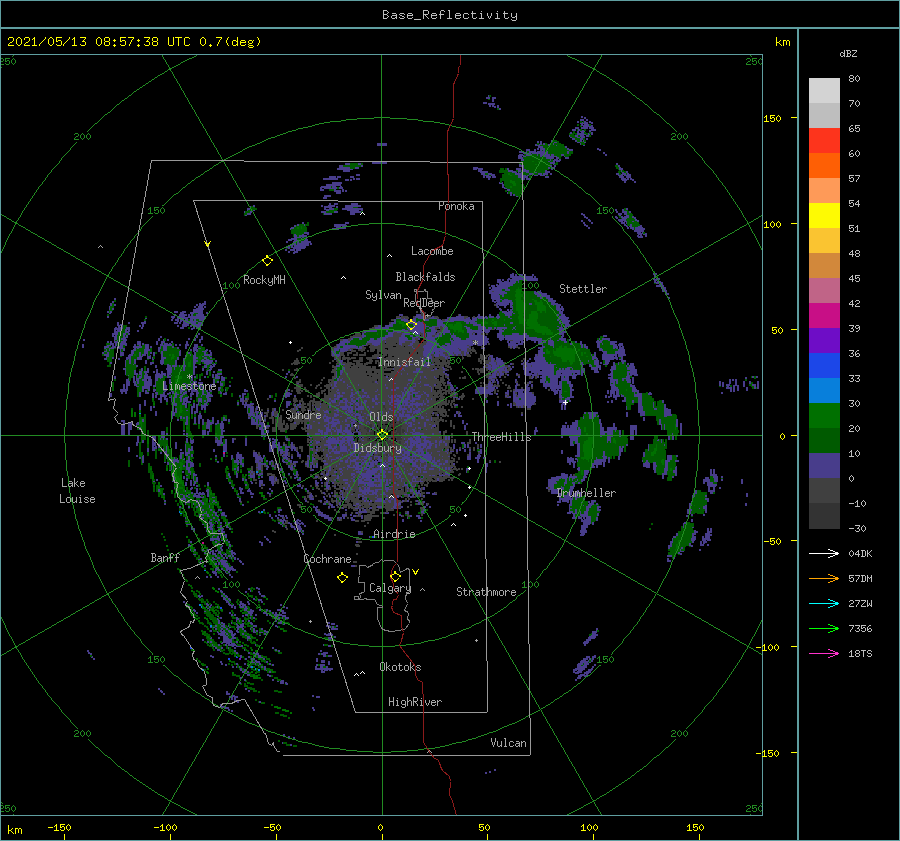Click the Calgary city label
This screenshot has width=900, height=841.
pyautogui.click(x=390, y=588)
